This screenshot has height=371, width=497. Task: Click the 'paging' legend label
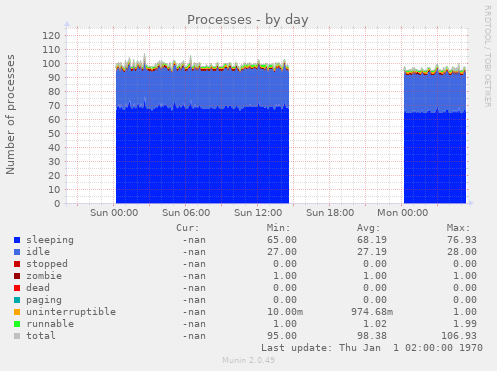coord(44,300)
